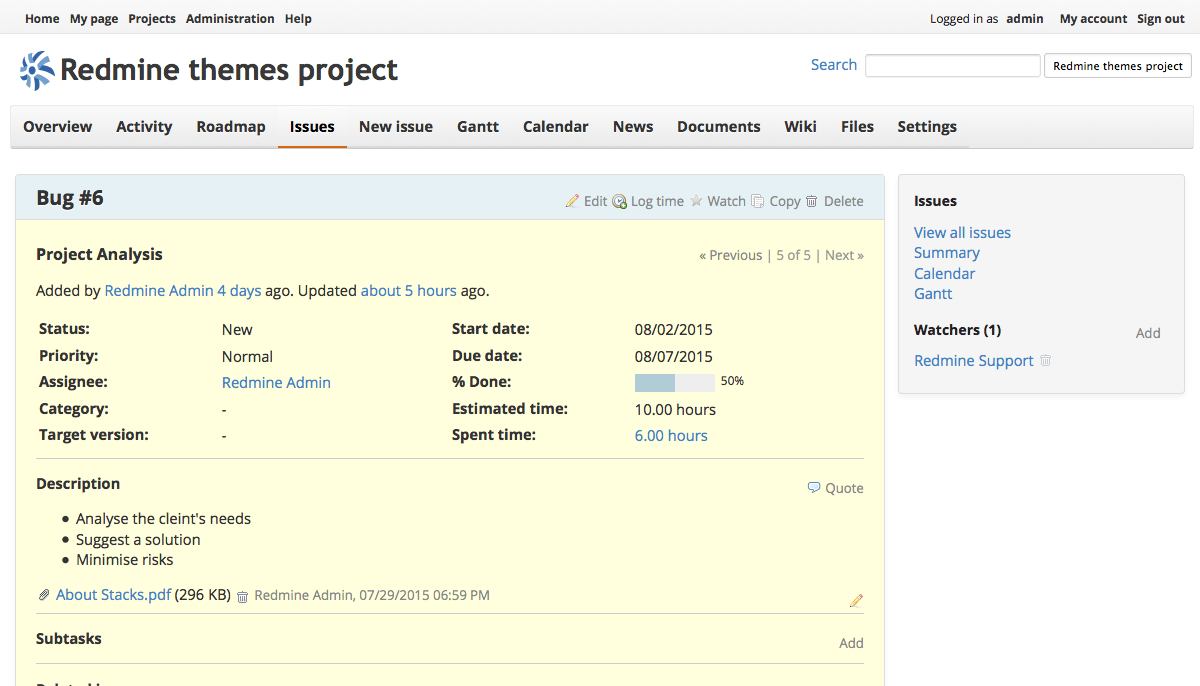Open the Calendar tab
This screenshot has width=1200, height=686.
556,127
